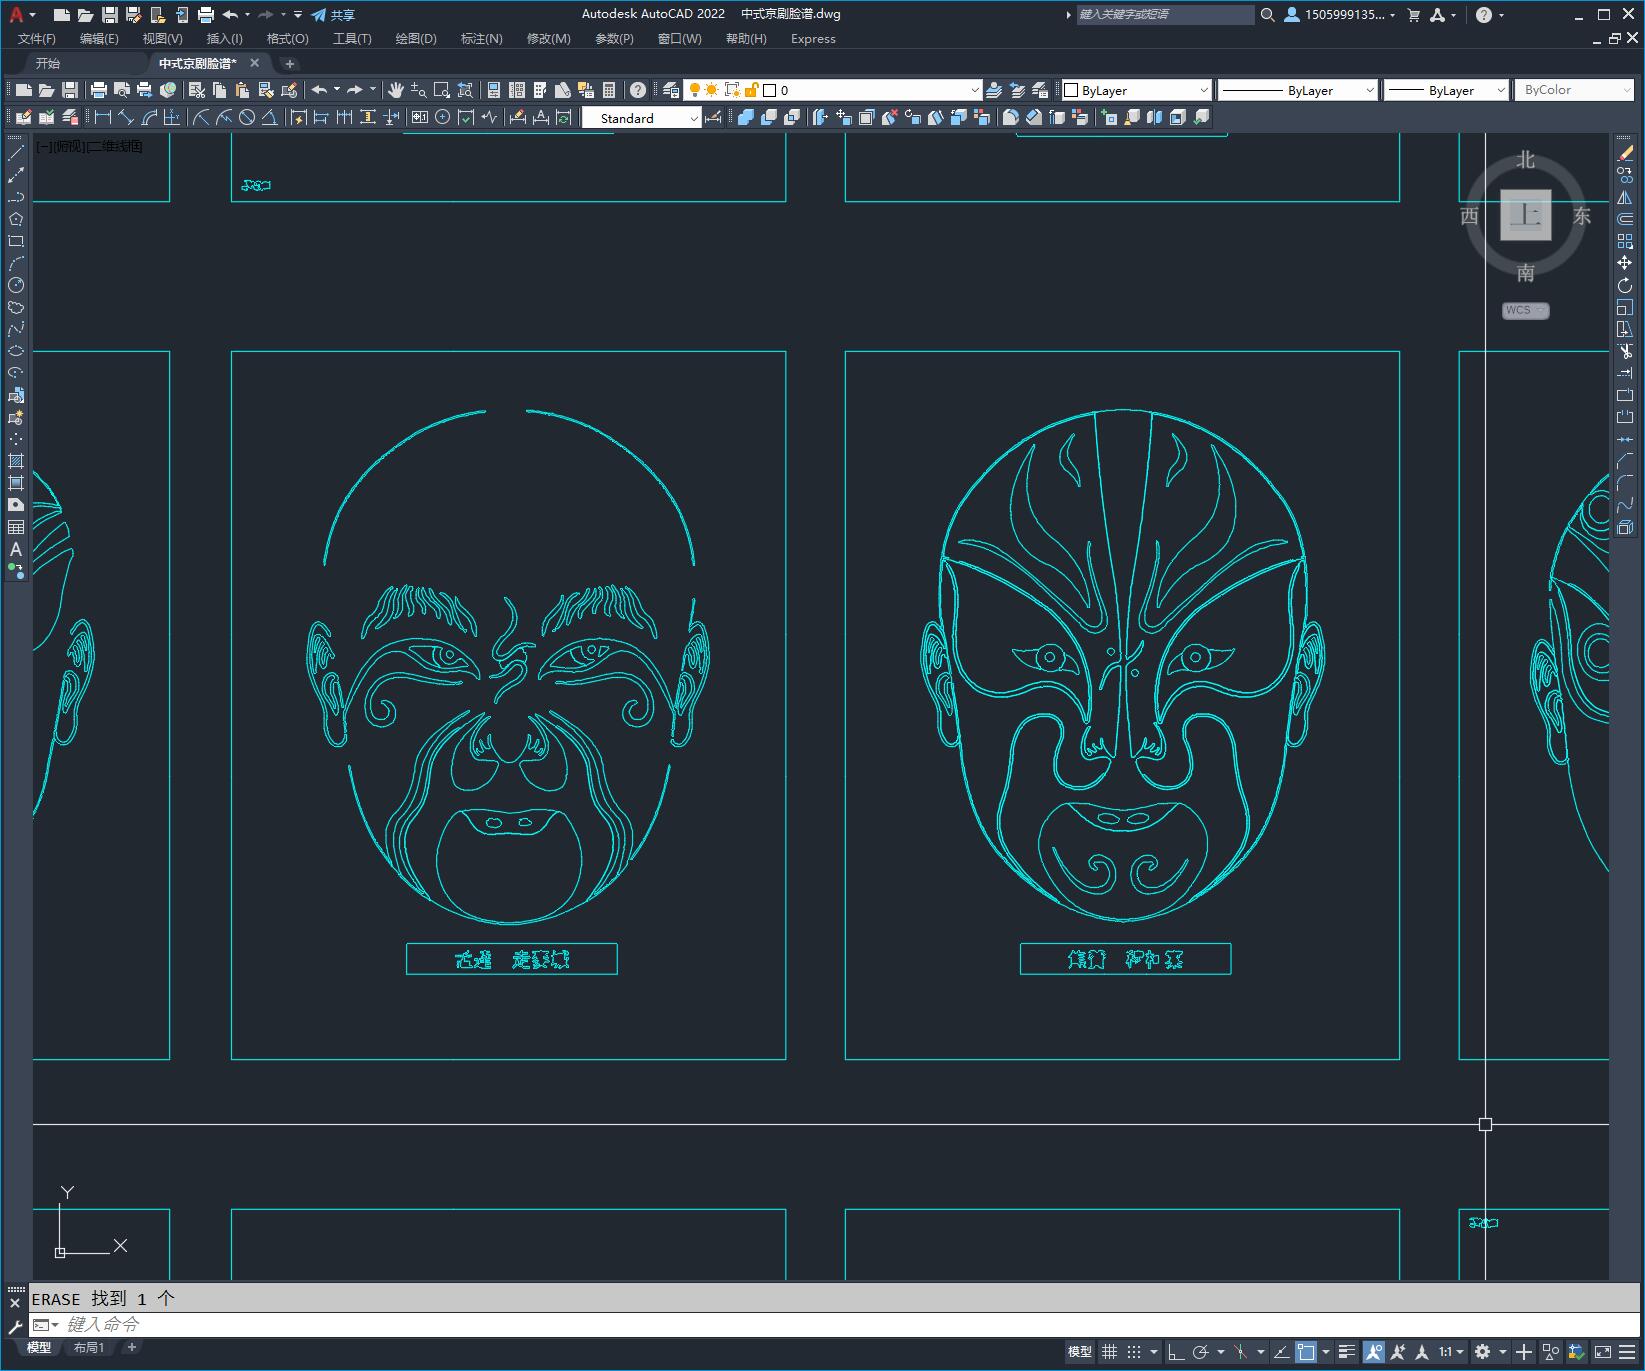This screenshot has width=1645, height=1371.
Task: Open the 编辑(E) menu
Action: tap(99, 38)
